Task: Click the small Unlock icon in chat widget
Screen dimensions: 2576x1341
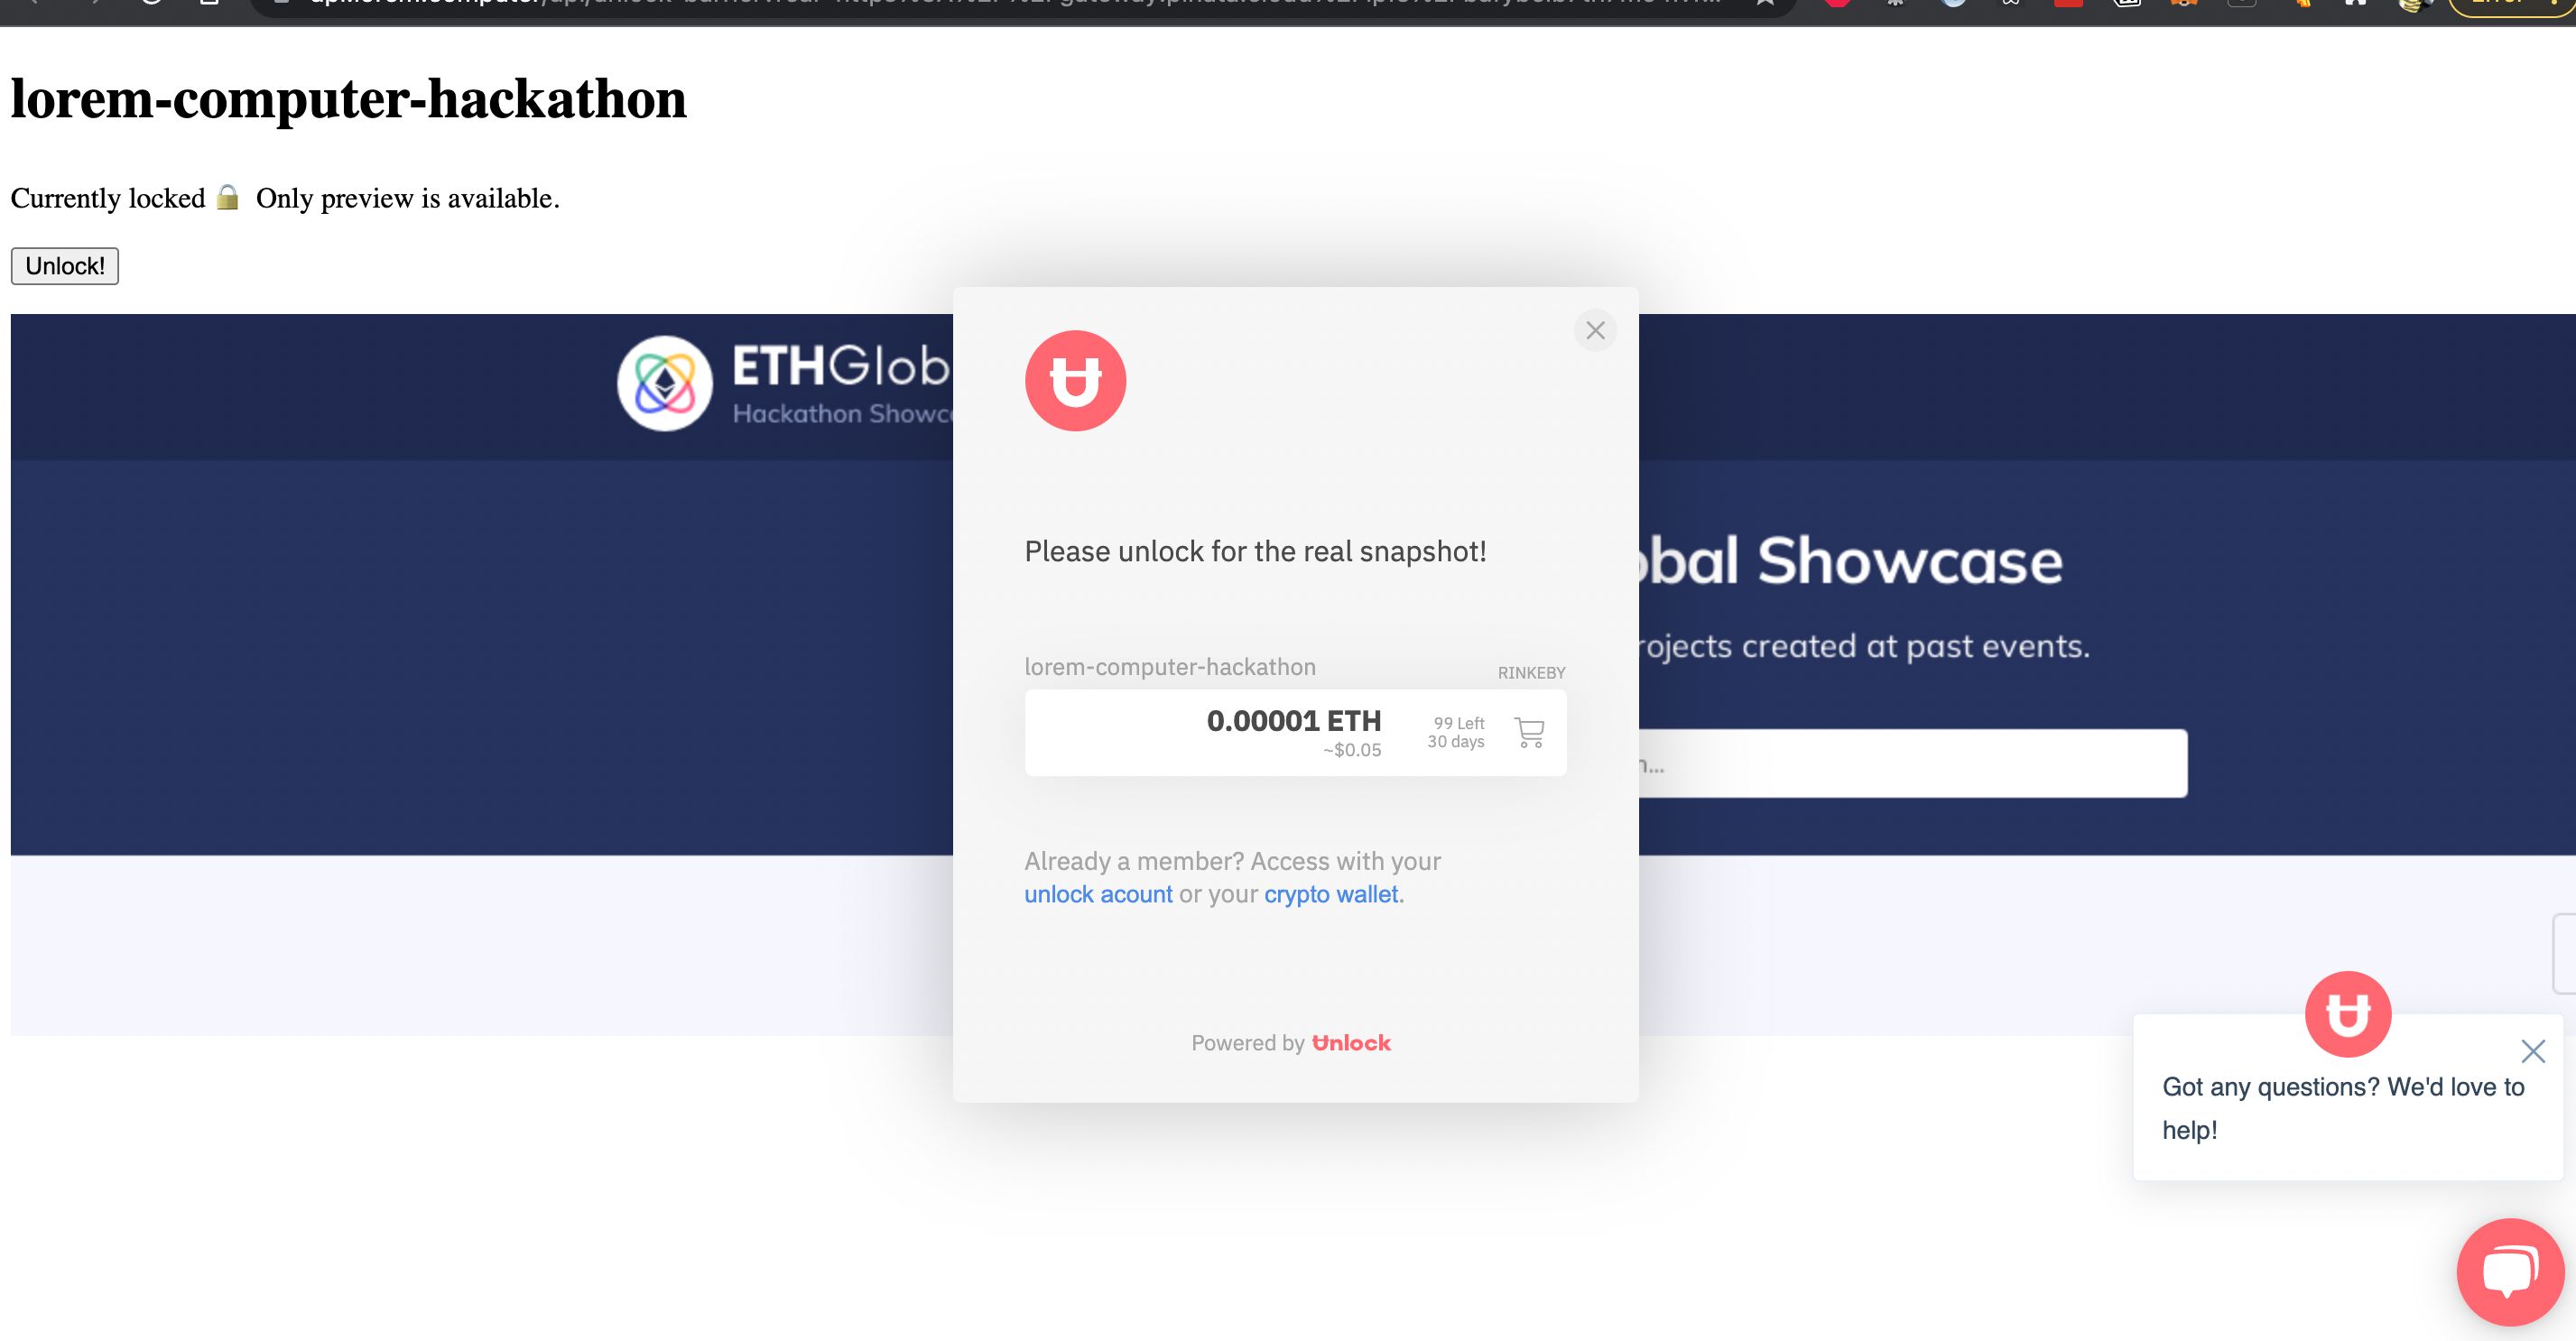Action: pos(2348,1013)
